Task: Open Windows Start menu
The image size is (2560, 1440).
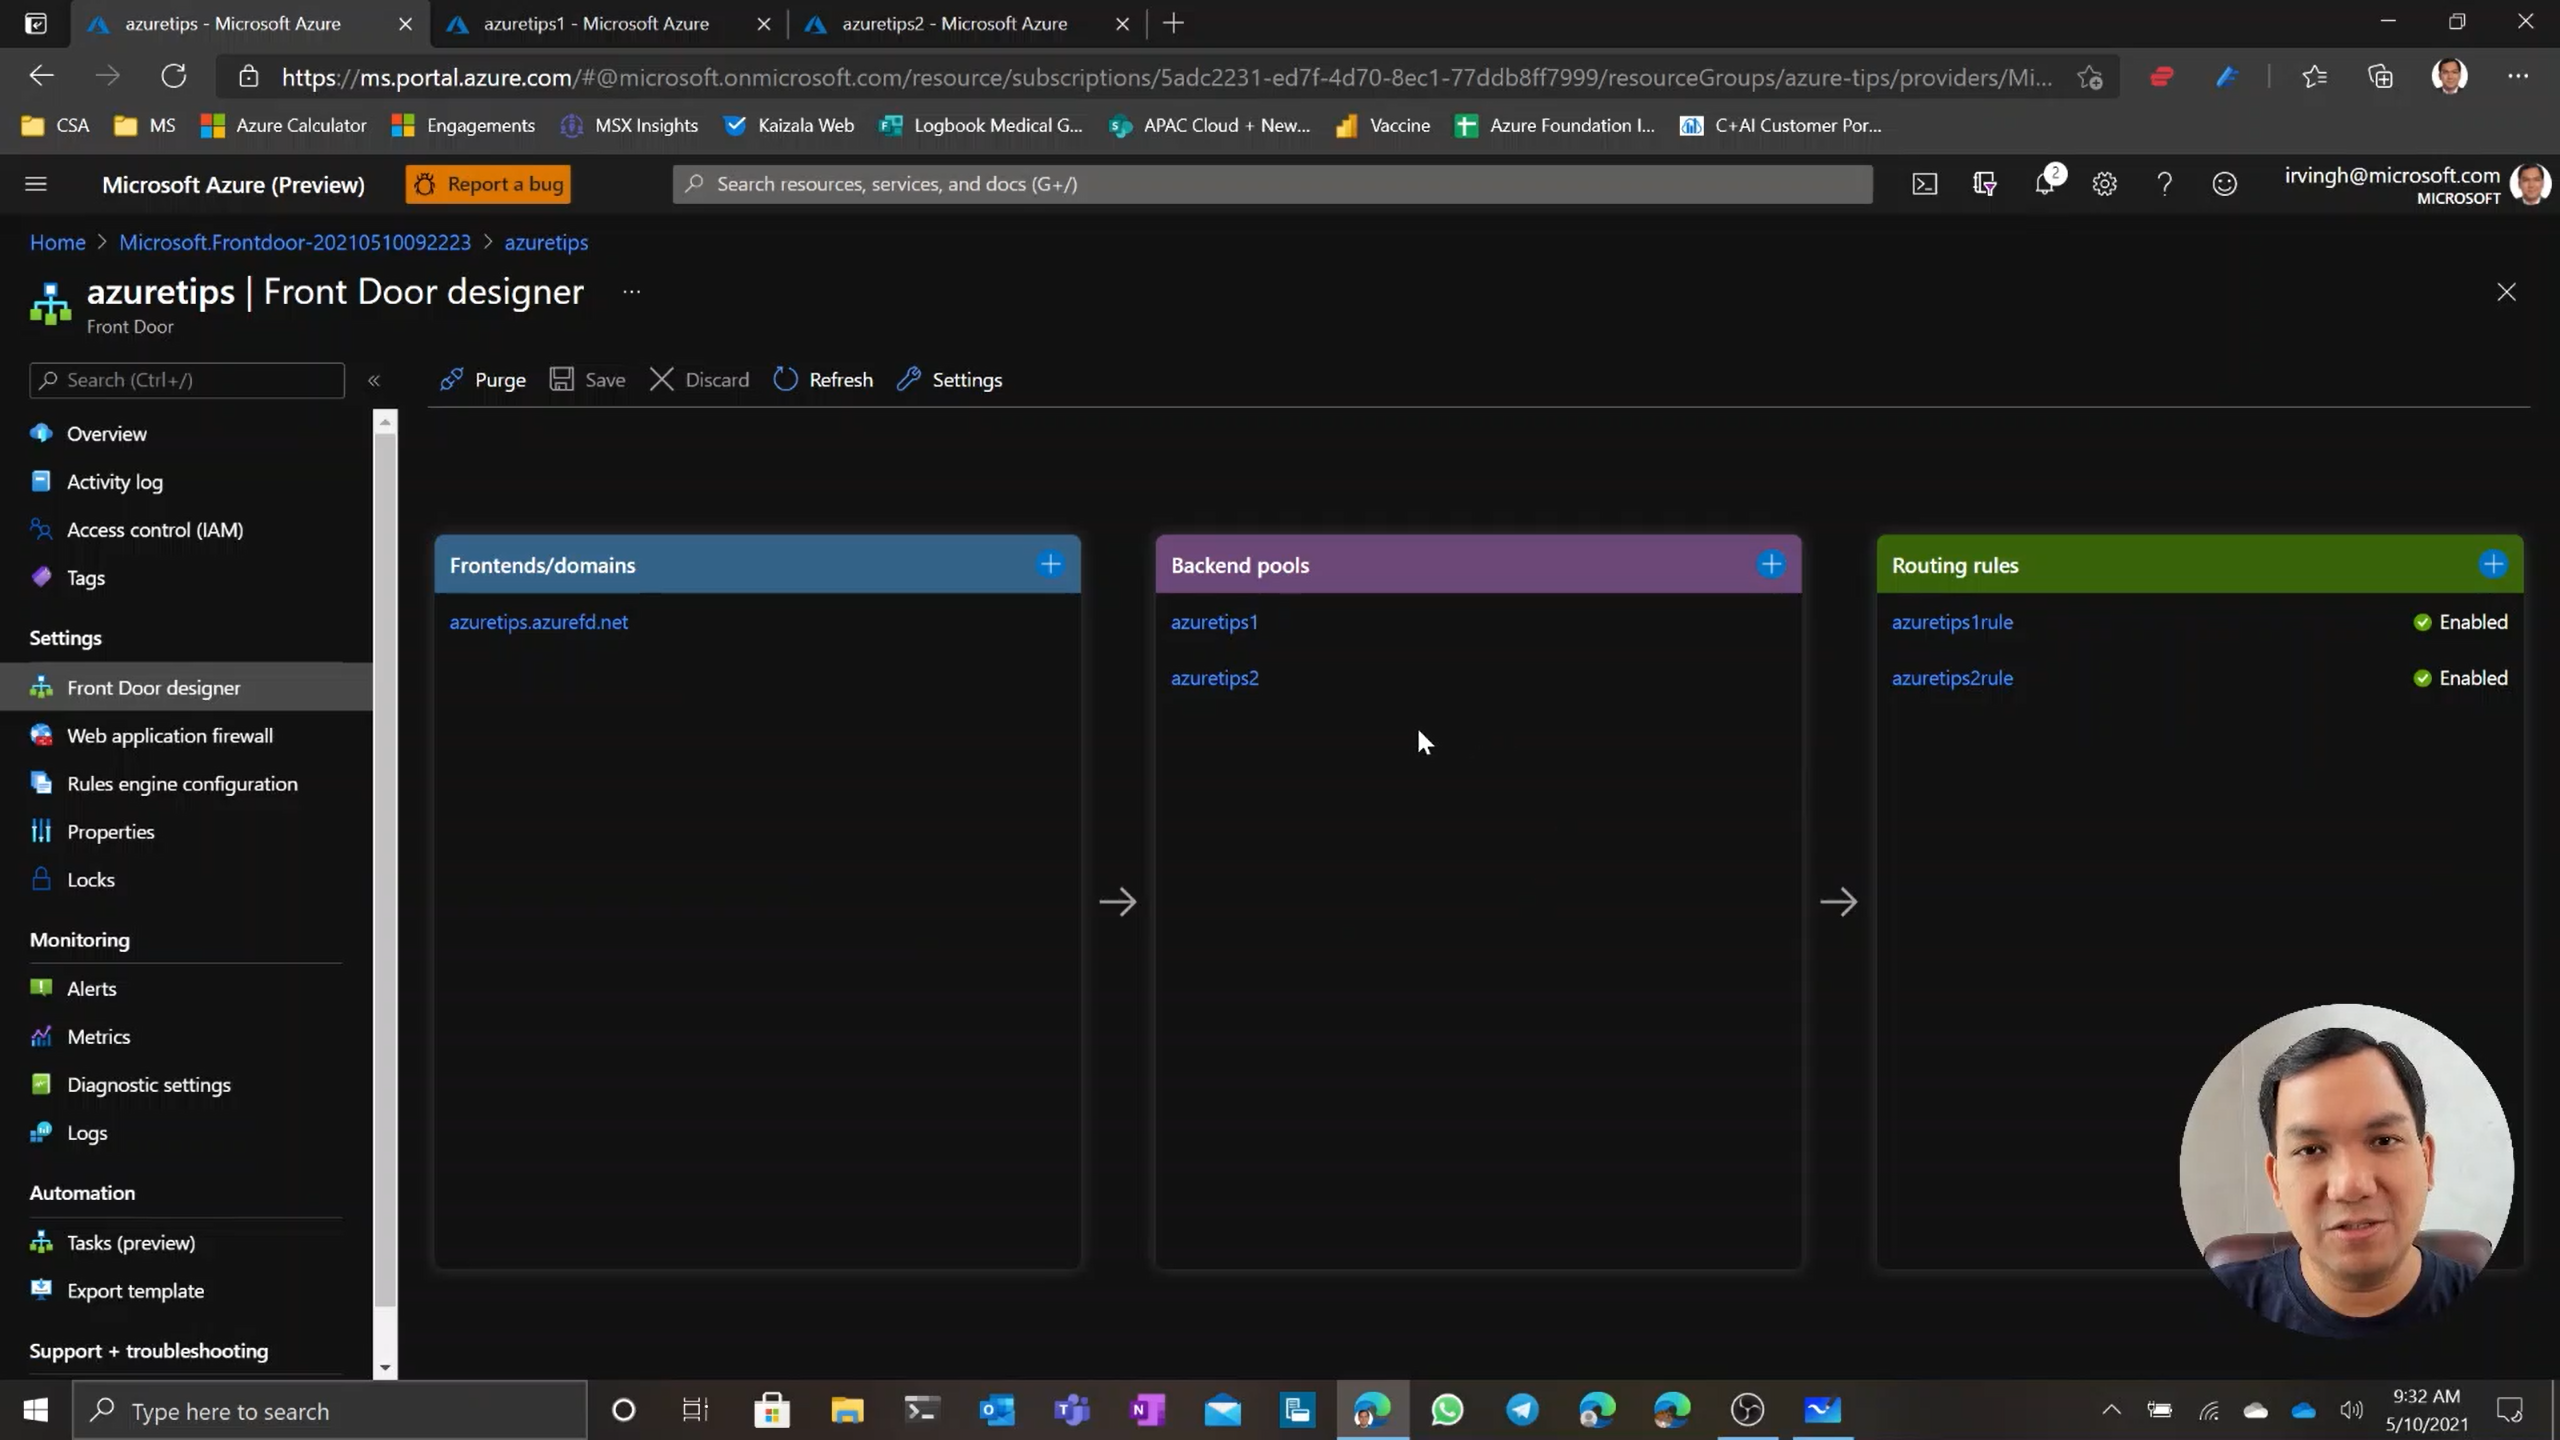Action: [x=36, y=1411]
